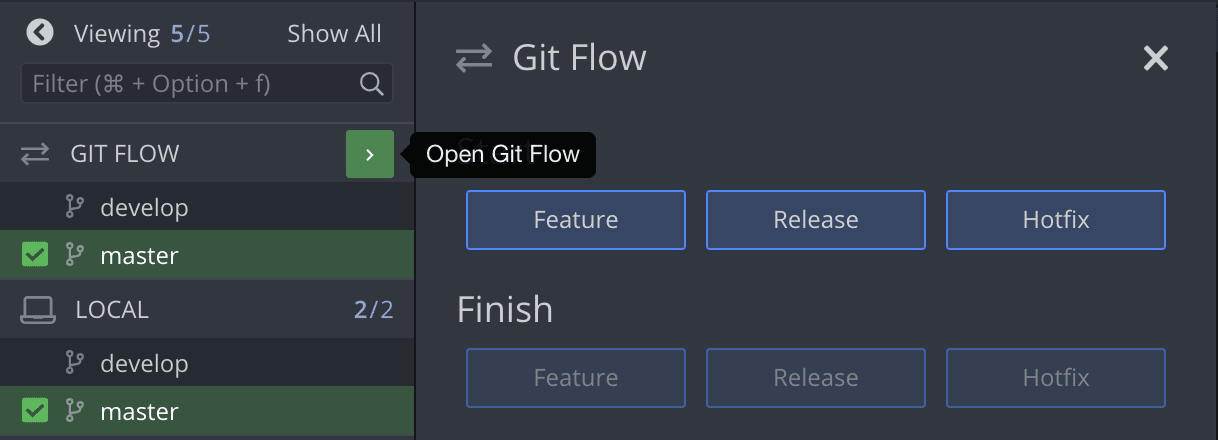Image resolution: width=1218 pixels, height=440 pixels.
Task: Click the Git Flow arrows icon in sidebar
Action: click(35, 154)
